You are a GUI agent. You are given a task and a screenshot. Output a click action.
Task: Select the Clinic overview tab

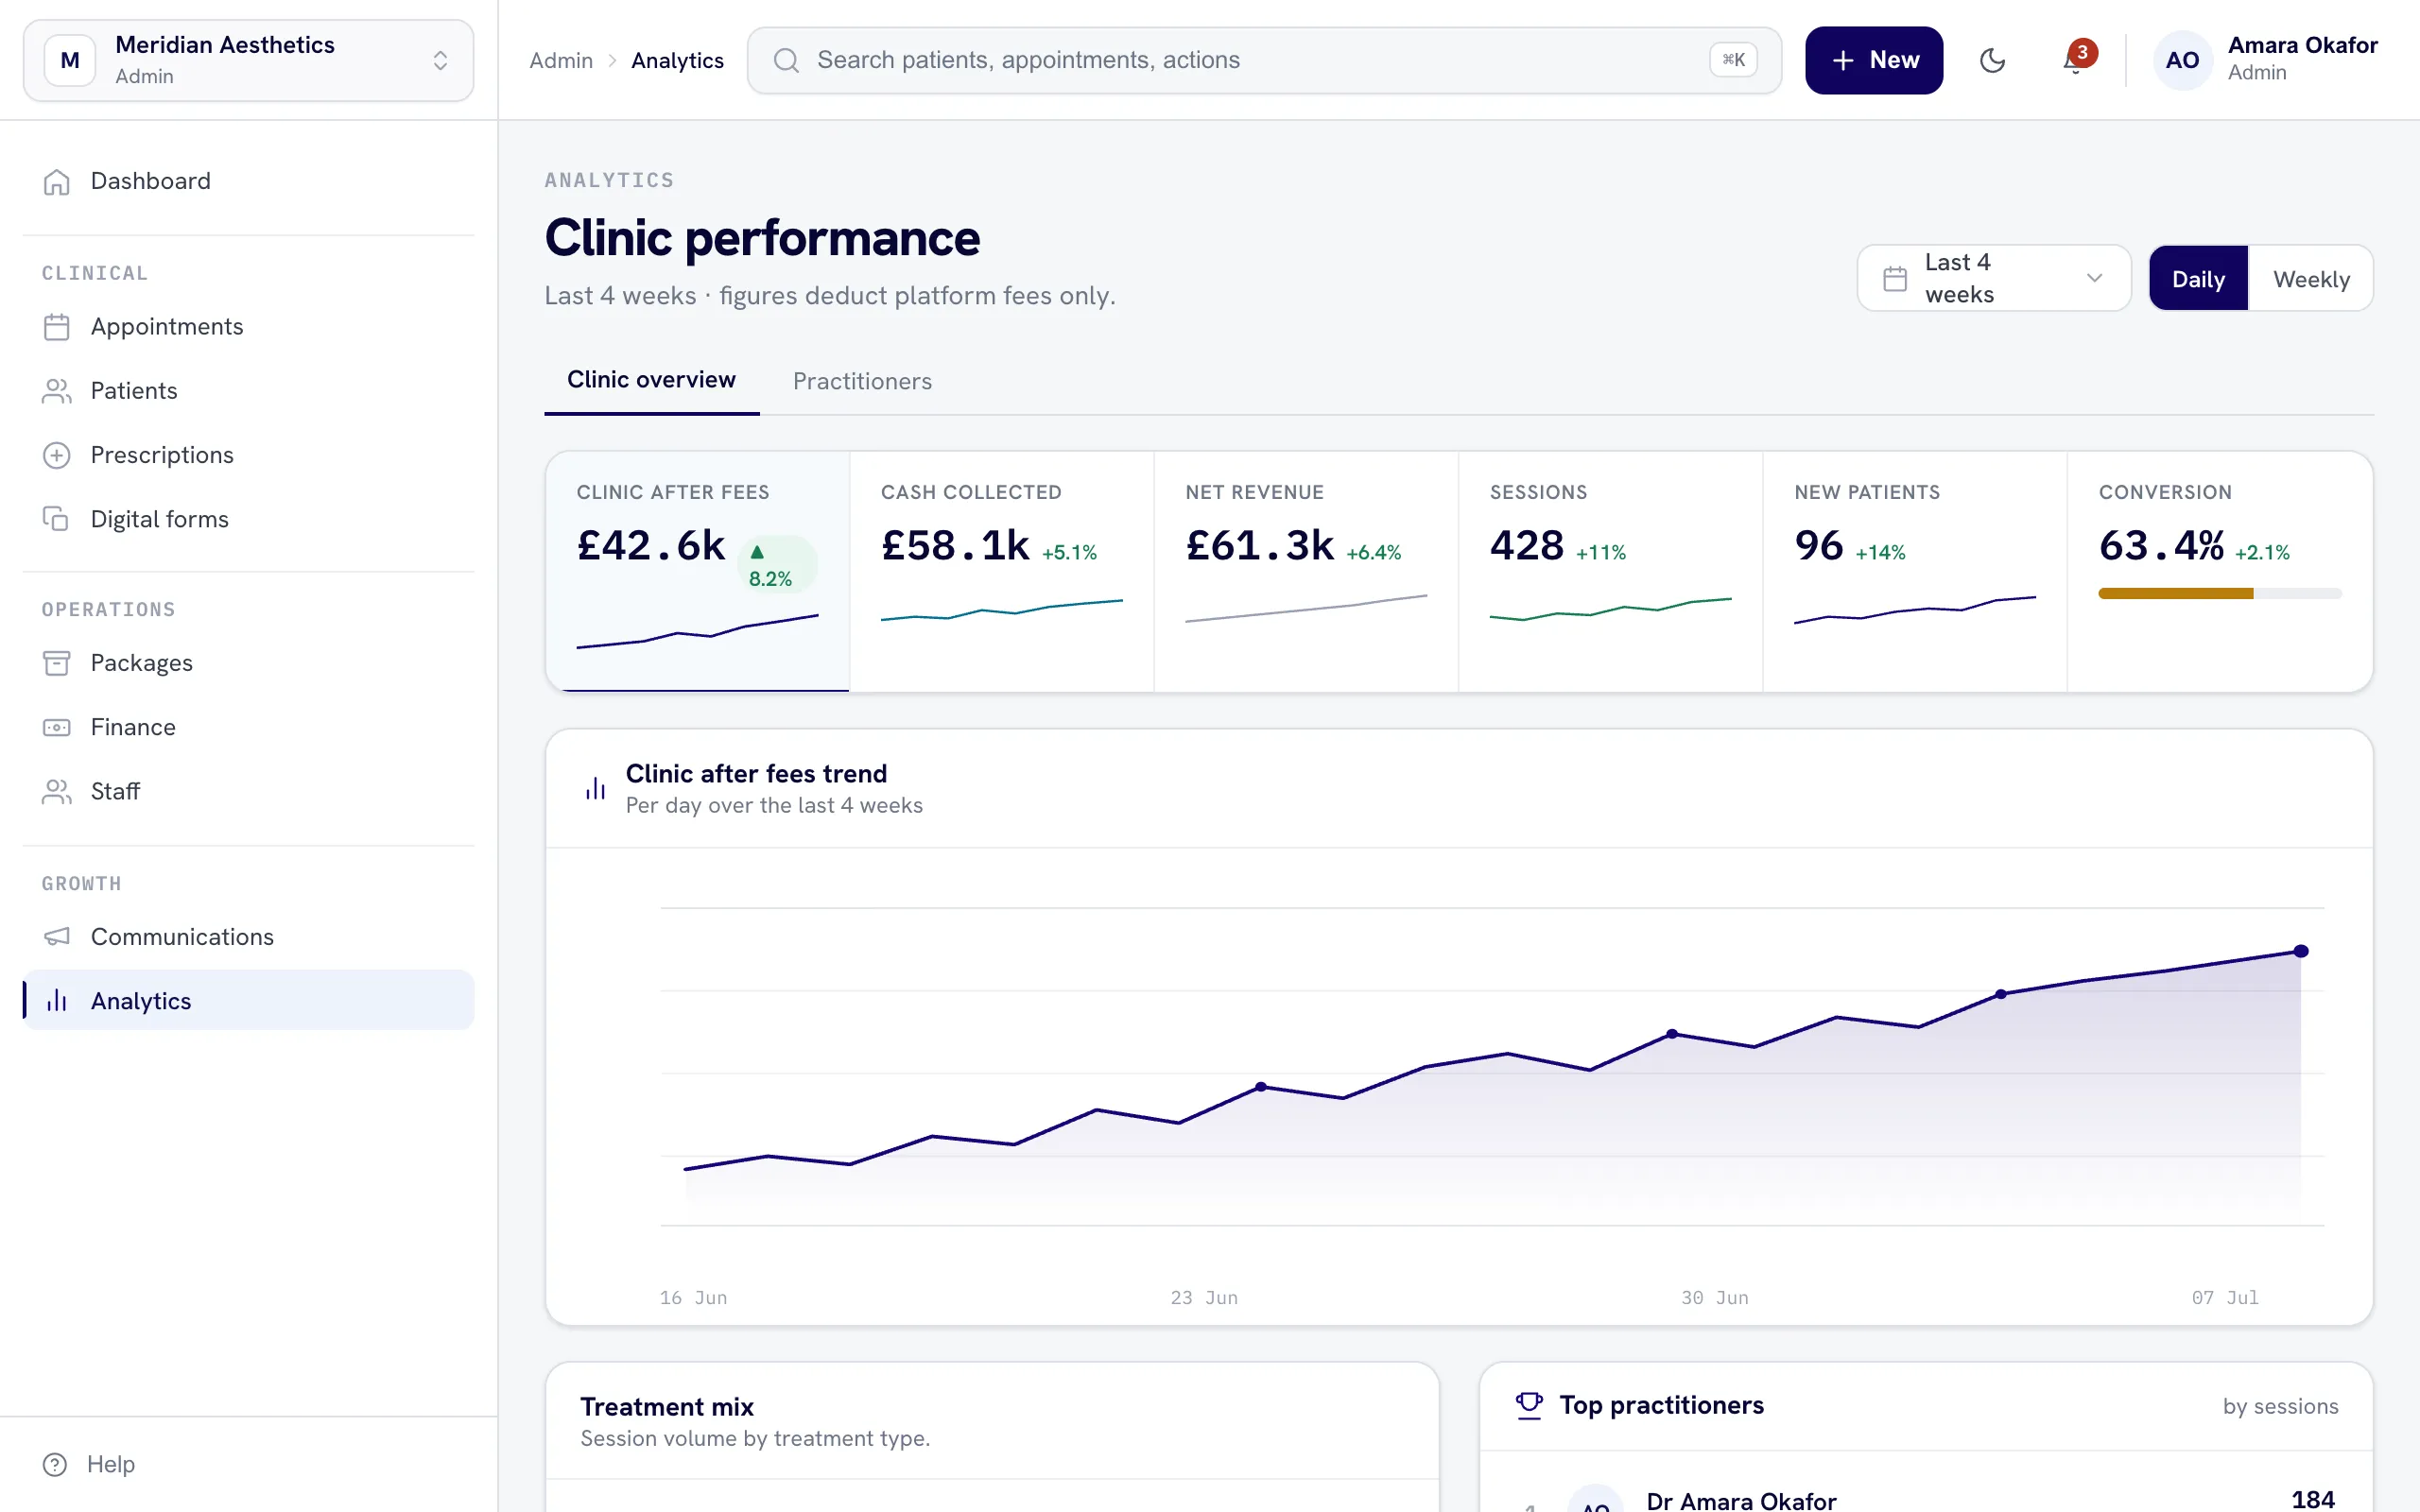pos(651,380)
